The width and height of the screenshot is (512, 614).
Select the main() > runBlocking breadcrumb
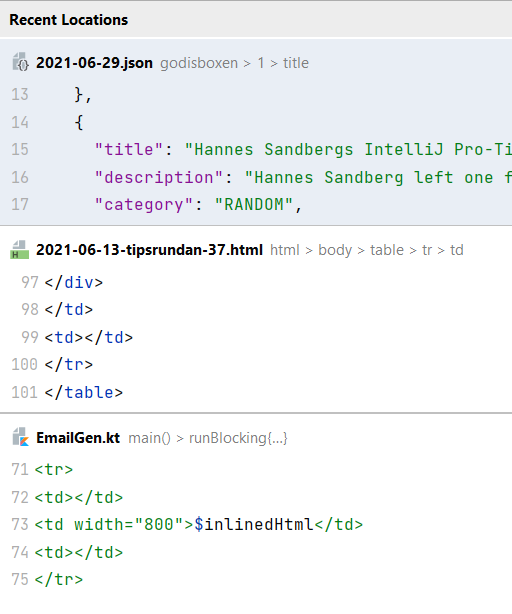[x=208, y=438]
